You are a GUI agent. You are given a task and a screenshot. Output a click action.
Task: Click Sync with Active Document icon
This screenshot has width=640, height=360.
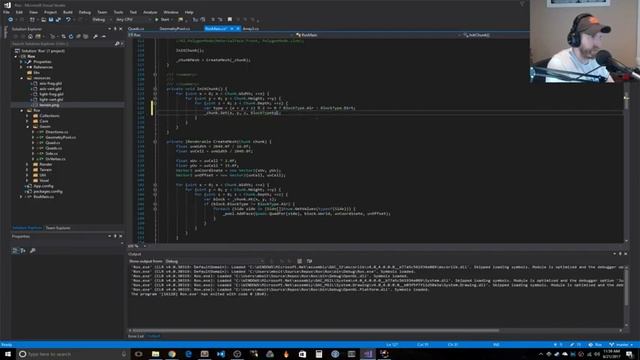click(63, 36)
